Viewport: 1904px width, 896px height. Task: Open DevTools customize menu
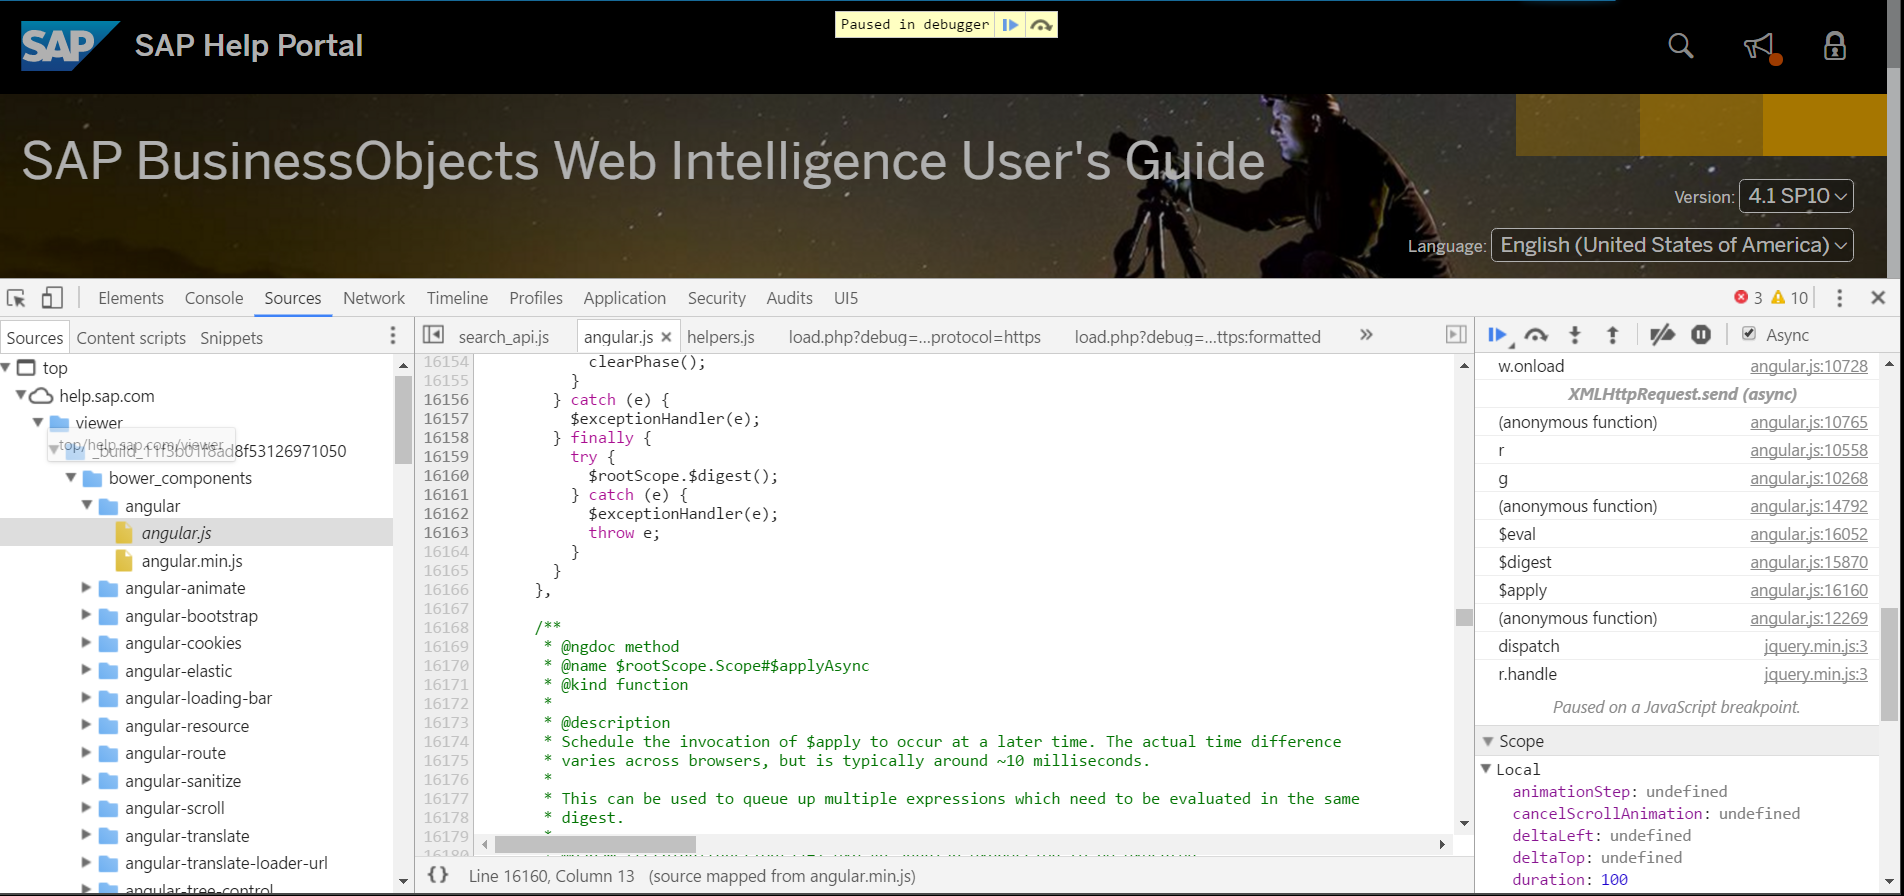(x=1839, y=298)
